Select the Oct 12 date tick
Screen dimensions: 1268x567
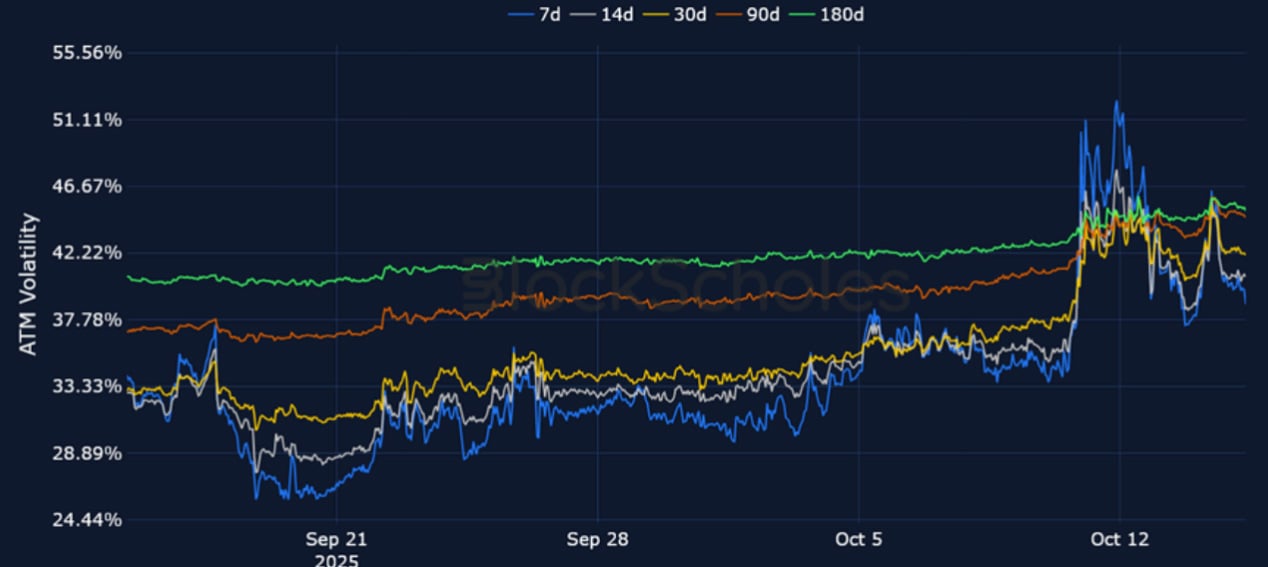coord(1119,539)
